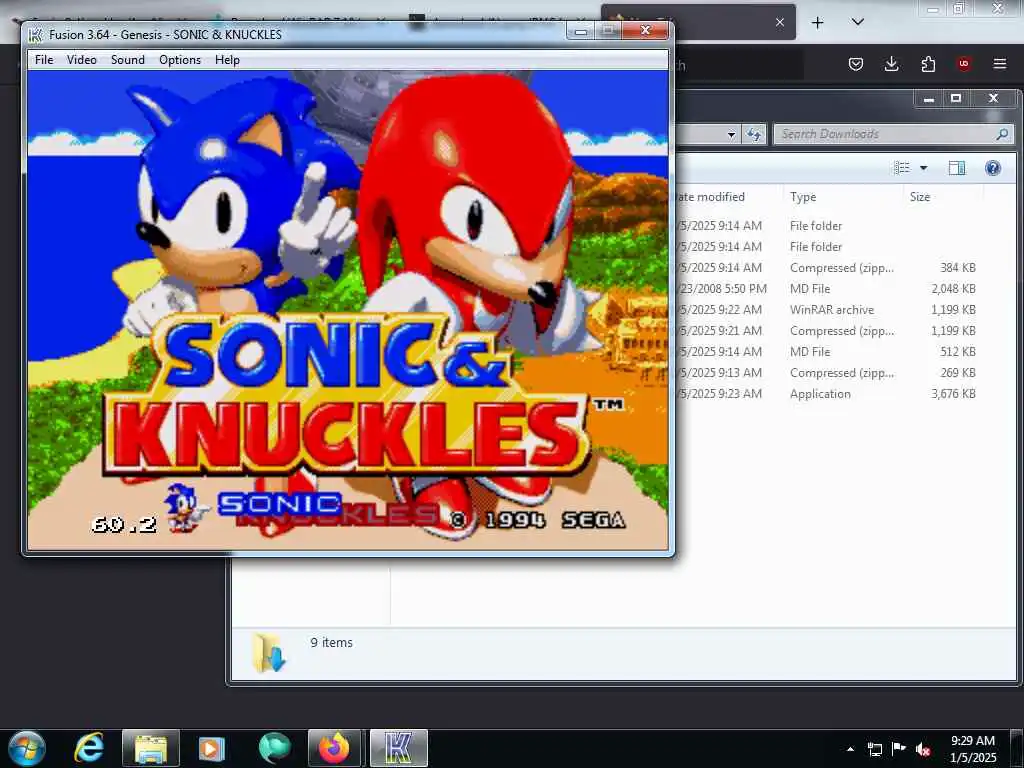Open the taskbar clock showing 9:29 AM

click(x=972, y=749)
